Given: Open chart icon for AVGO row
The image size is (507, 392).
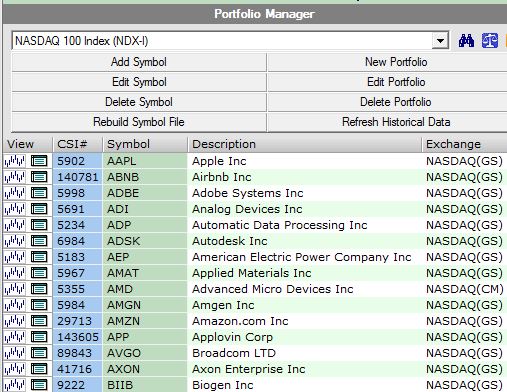Looking at the screenshot, I should click(15, 353).
